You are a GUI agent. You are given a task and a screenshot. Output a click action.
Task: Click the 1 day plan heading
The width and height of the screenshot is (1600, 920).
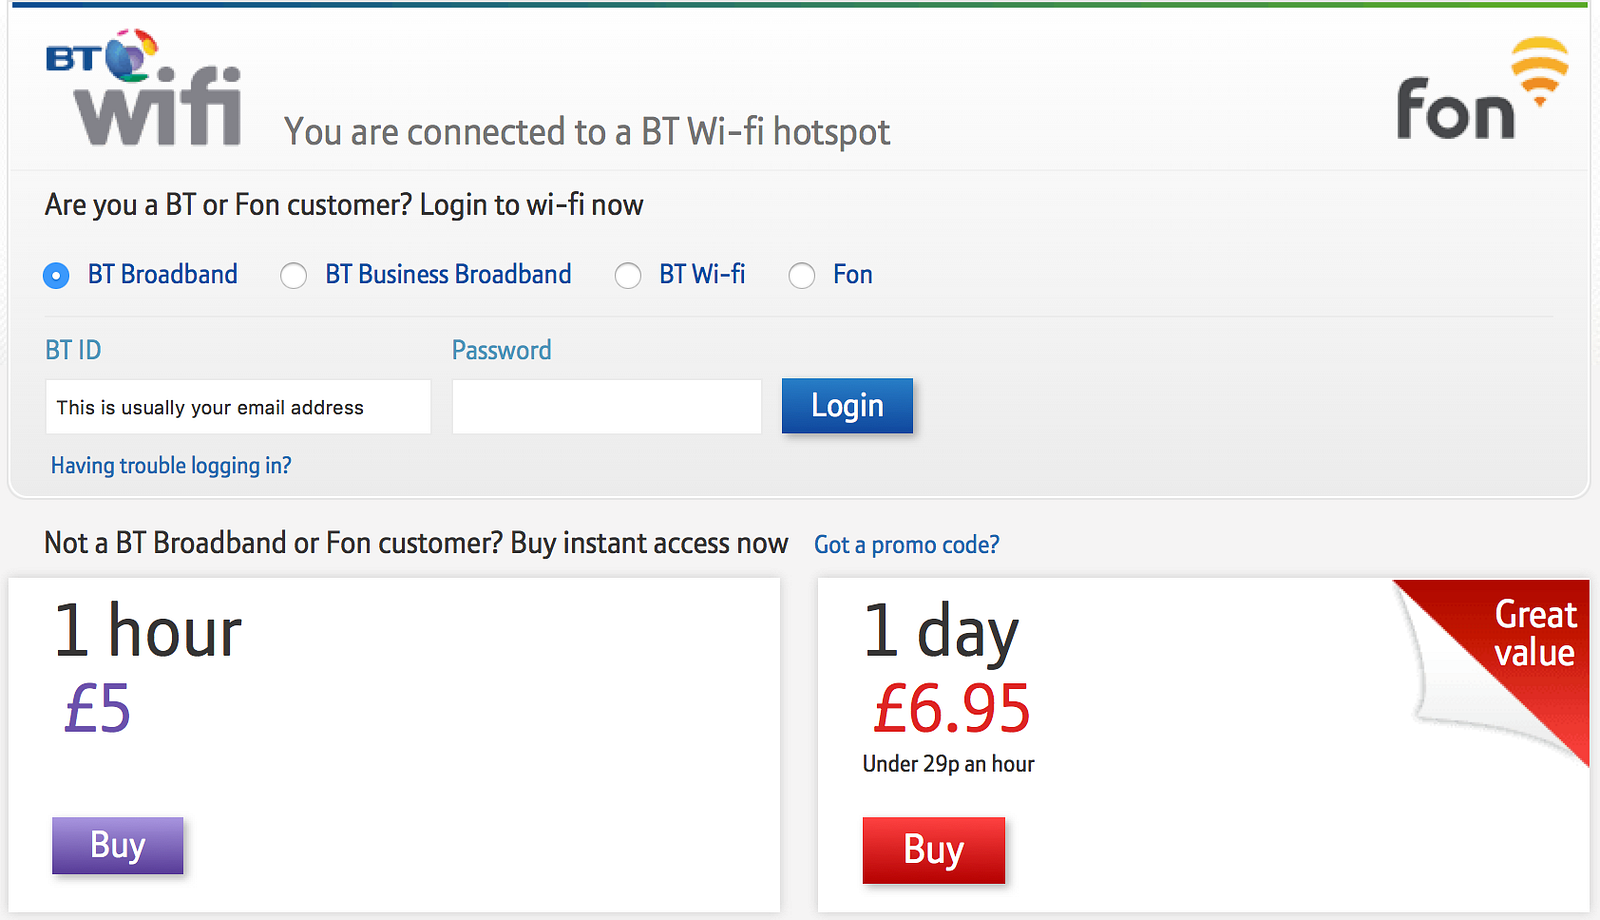coord(940,632)
